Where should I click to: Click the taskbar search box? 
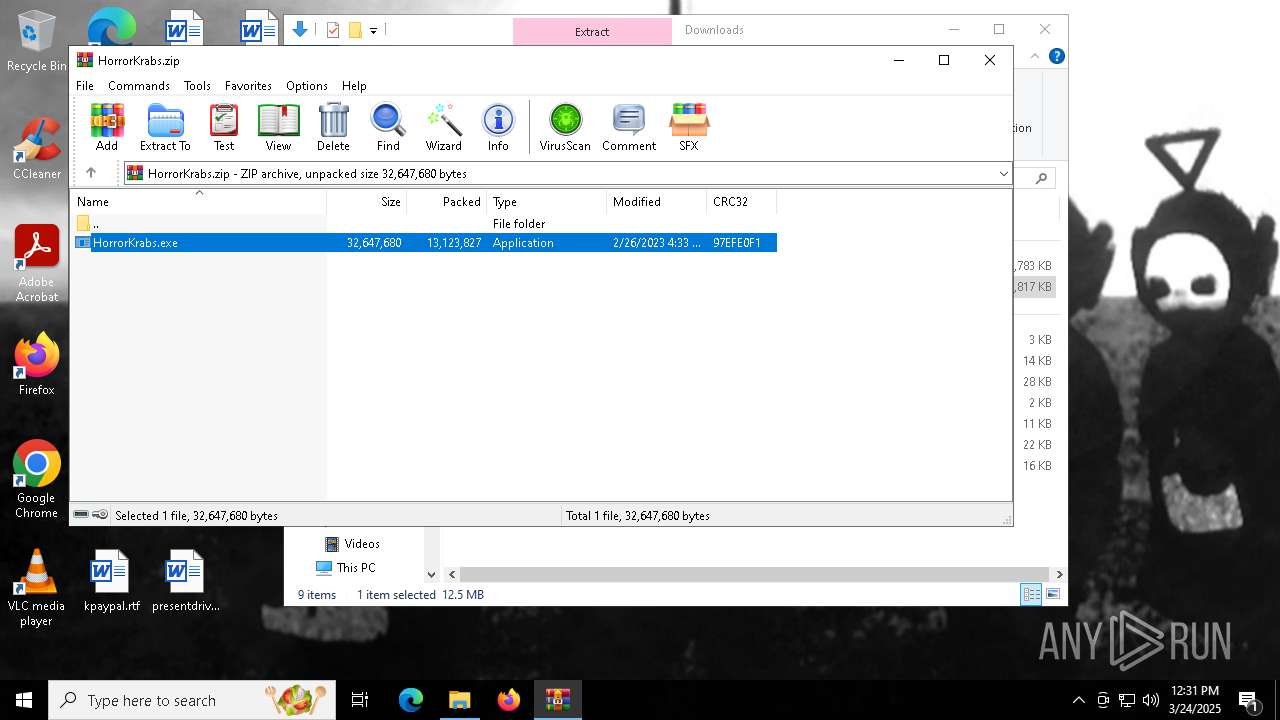tap(192, 700)
